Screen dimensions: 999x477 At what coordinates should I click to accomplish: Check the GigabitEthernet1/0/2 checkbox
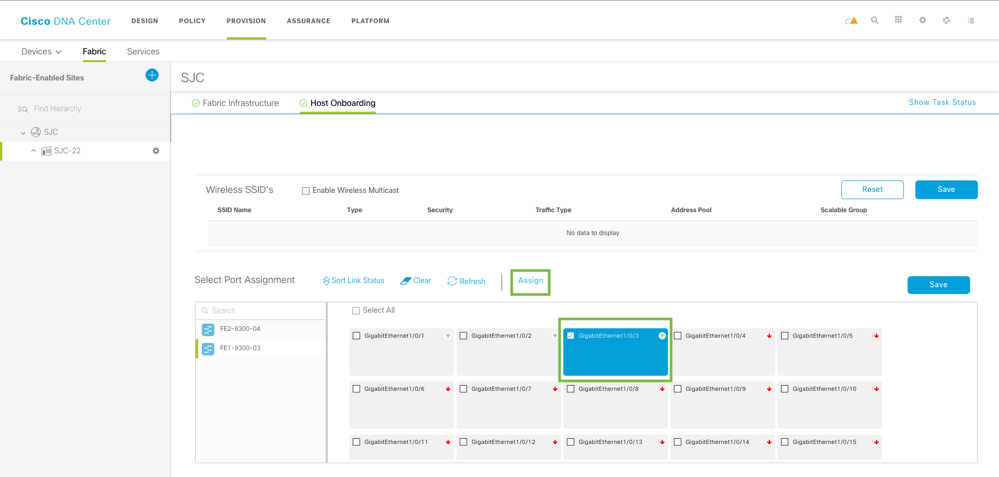(464, 336)
